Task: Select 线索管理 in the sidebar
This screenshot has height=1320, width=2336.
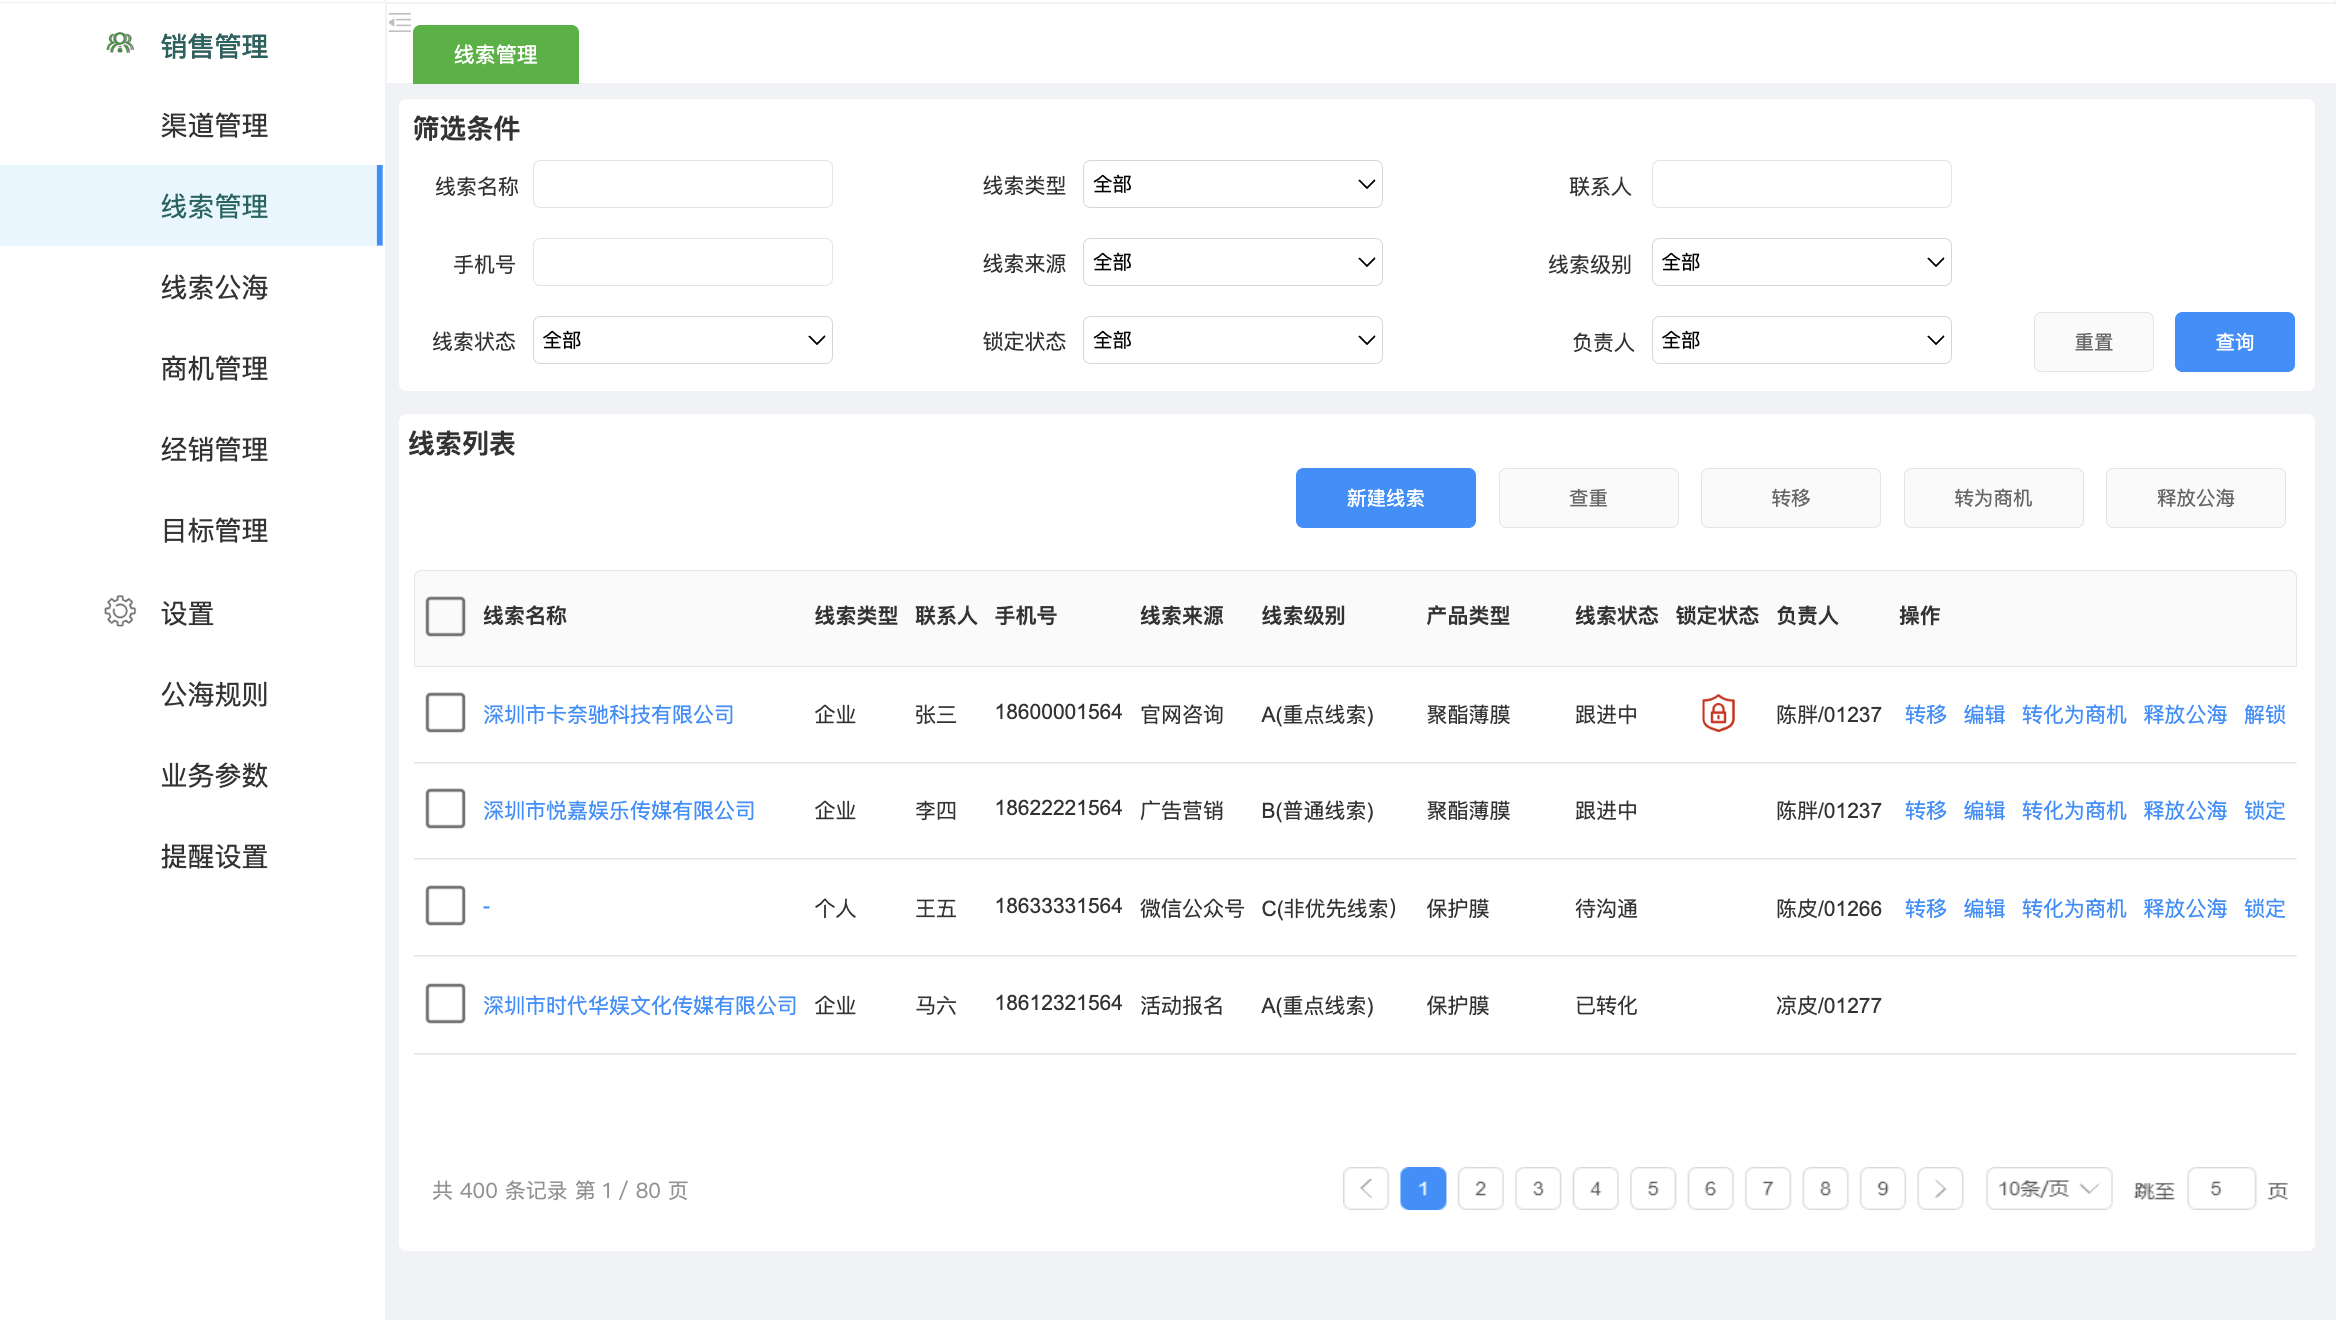Action: 192,206
